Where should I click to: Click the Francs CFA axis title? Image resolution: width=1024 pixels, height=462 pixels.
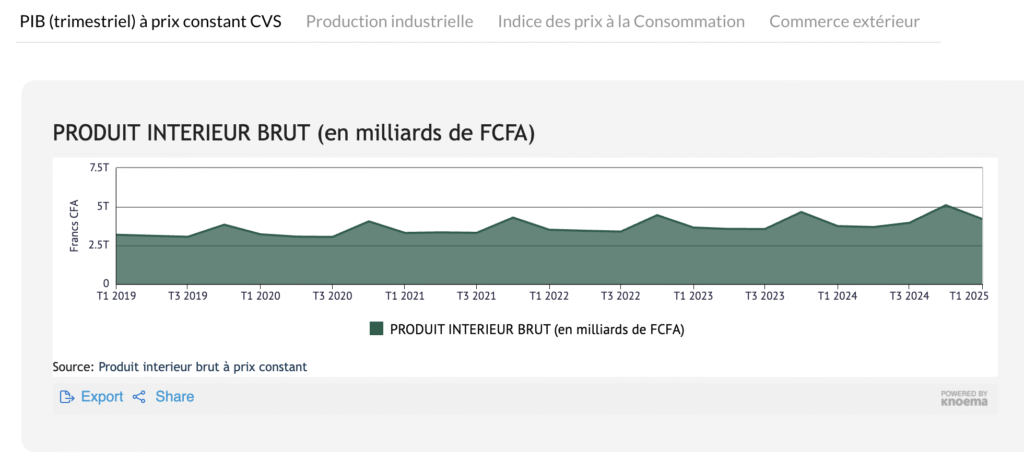click(74, 225)
